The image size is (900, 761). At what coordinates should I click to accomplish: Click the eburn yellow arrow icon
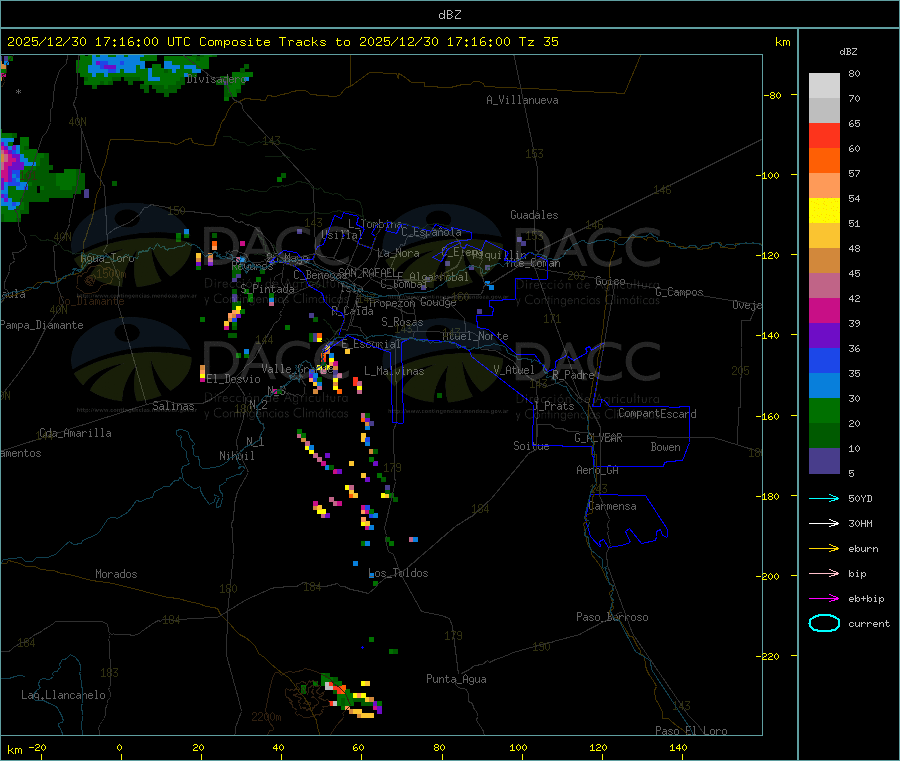[824, 549]
